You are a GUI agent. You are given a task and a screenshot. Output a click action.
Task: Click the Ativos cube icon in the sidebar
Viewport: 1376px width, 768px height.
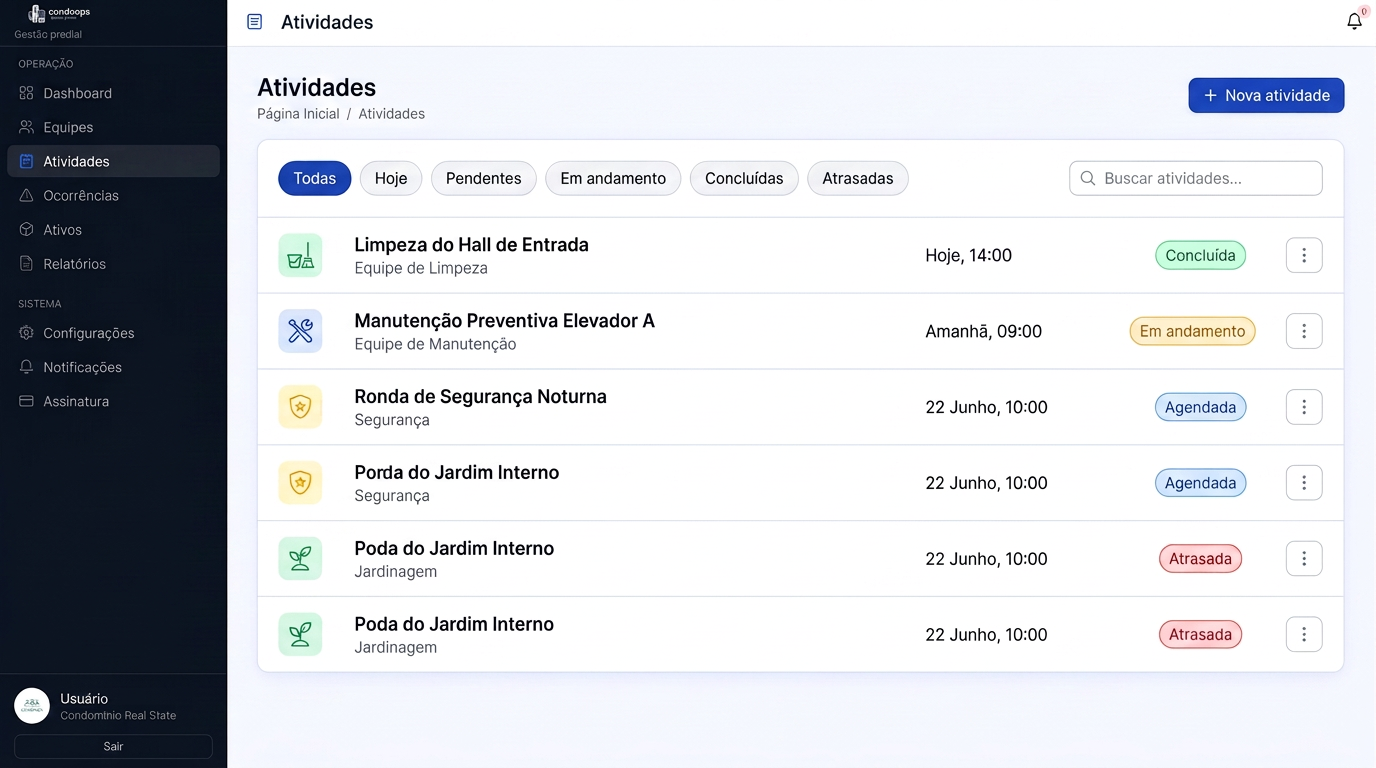coord(27,229)
